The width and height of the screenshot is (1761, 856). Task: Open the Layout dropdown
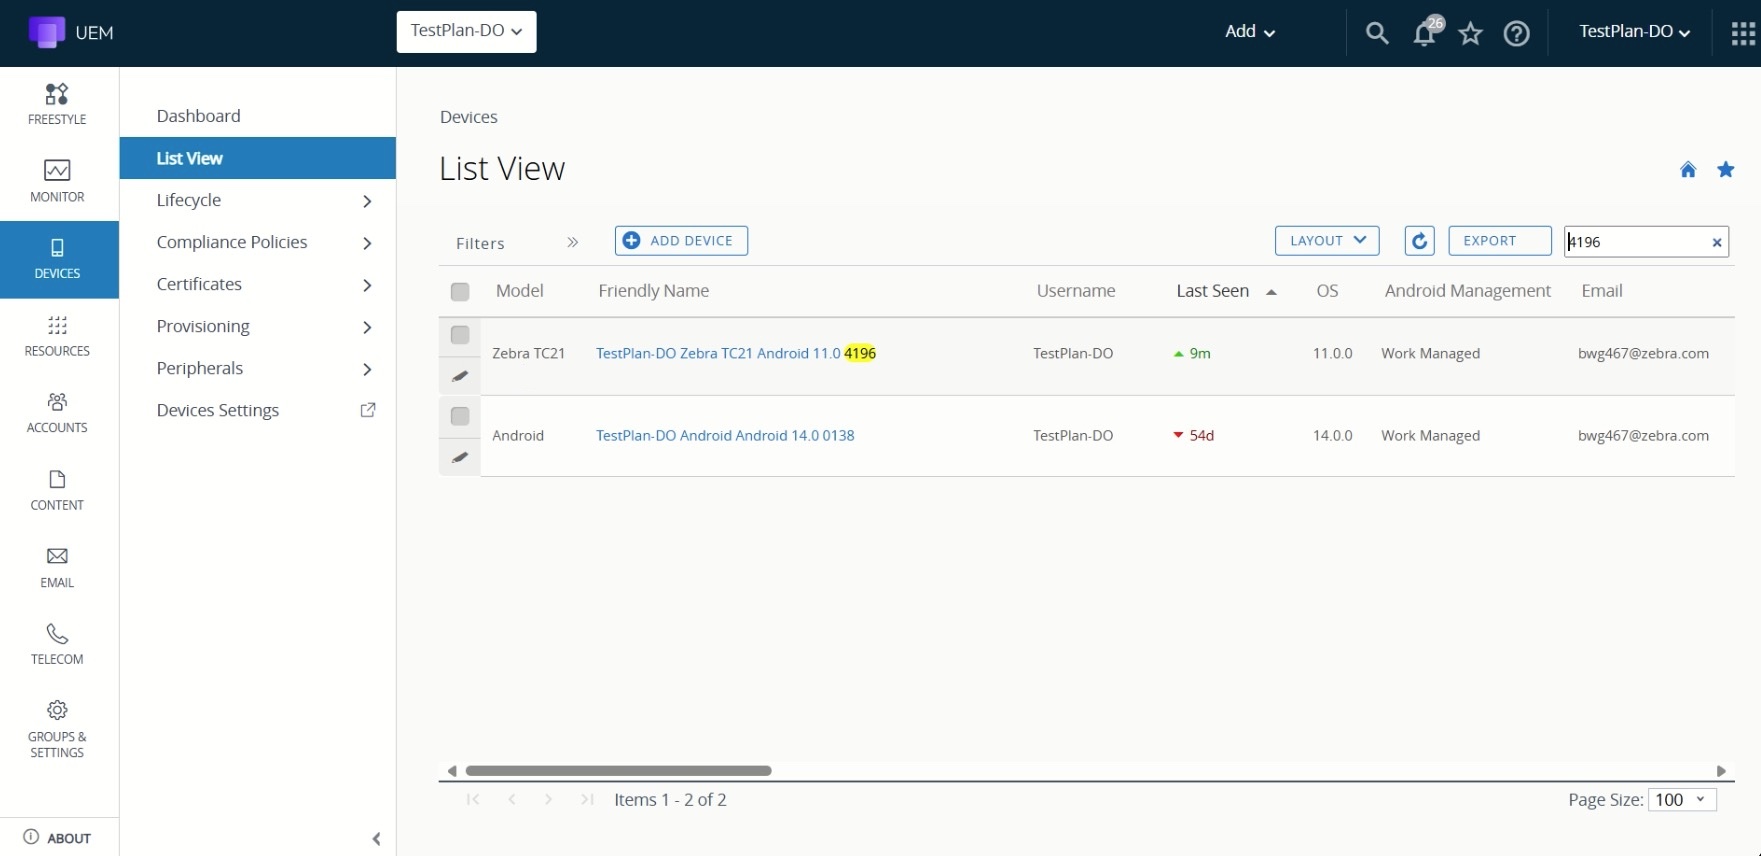tap(1326, 241)
